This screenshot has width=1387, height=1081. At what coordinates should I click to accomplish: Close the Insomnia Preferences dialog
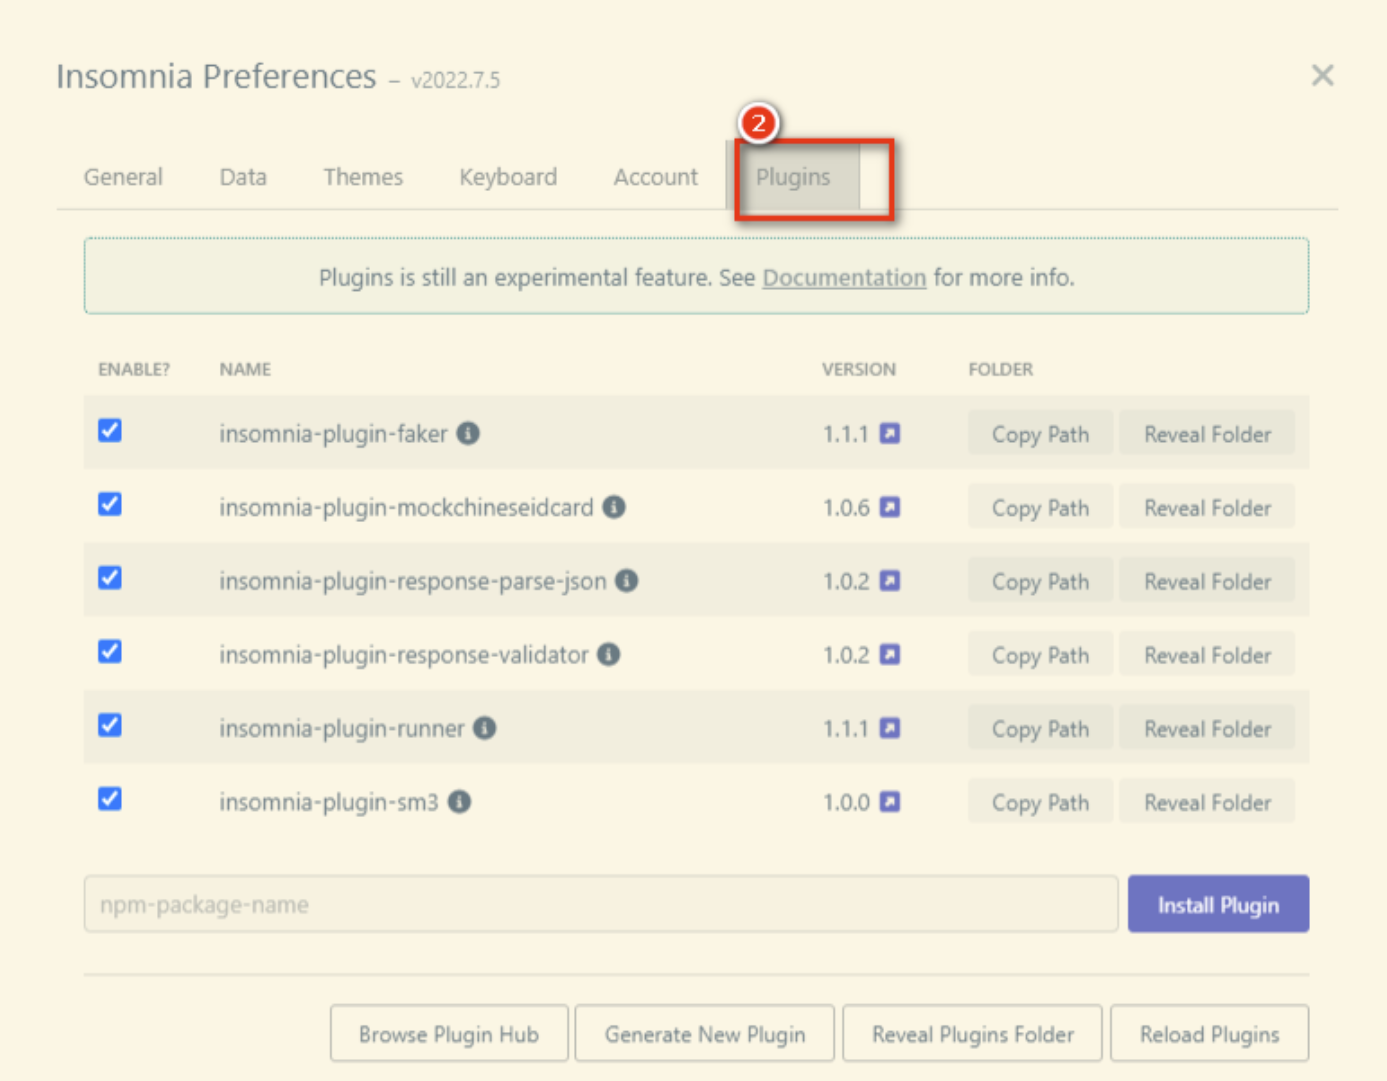[x=1322, y=75]
